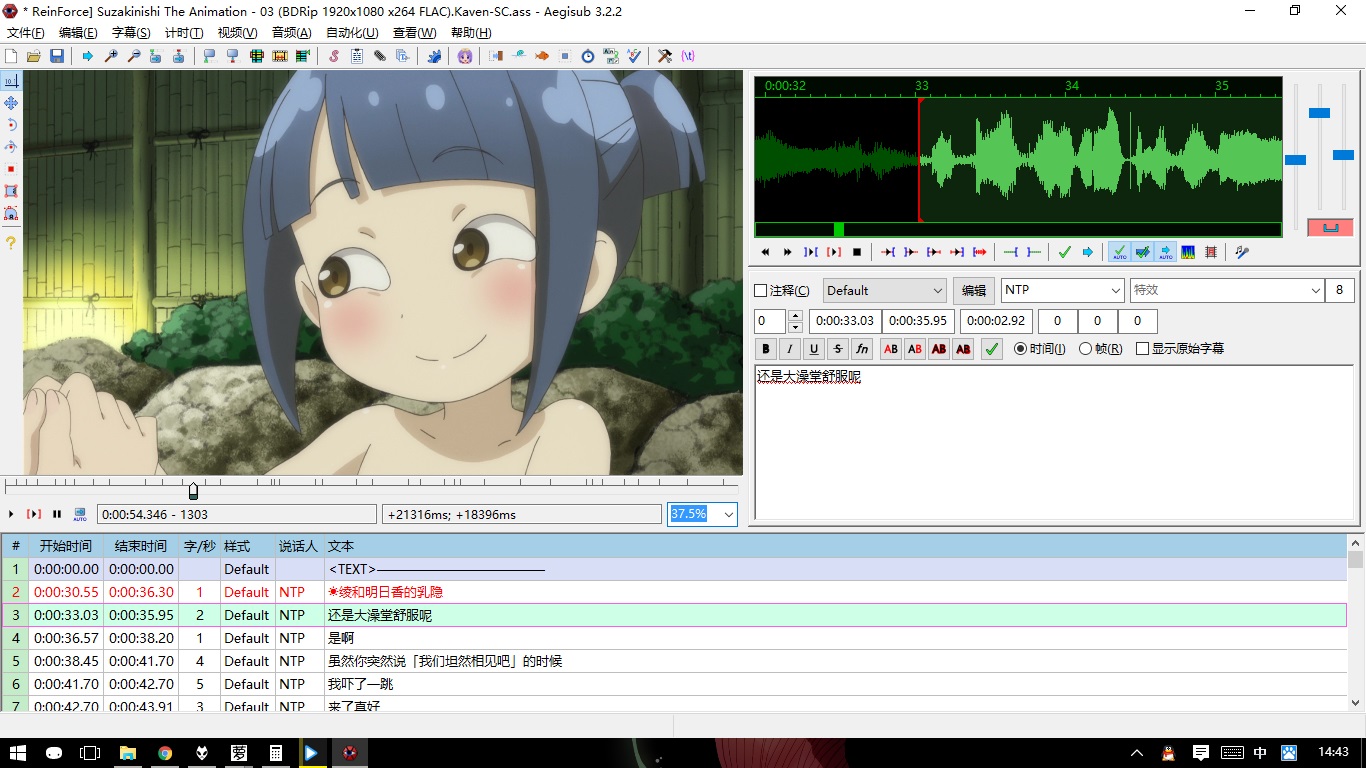The width and height of the screenshot is (1366, 768).
Task: Jump video to time (blue arrow icon)
Action: click(x=88, y=56)
